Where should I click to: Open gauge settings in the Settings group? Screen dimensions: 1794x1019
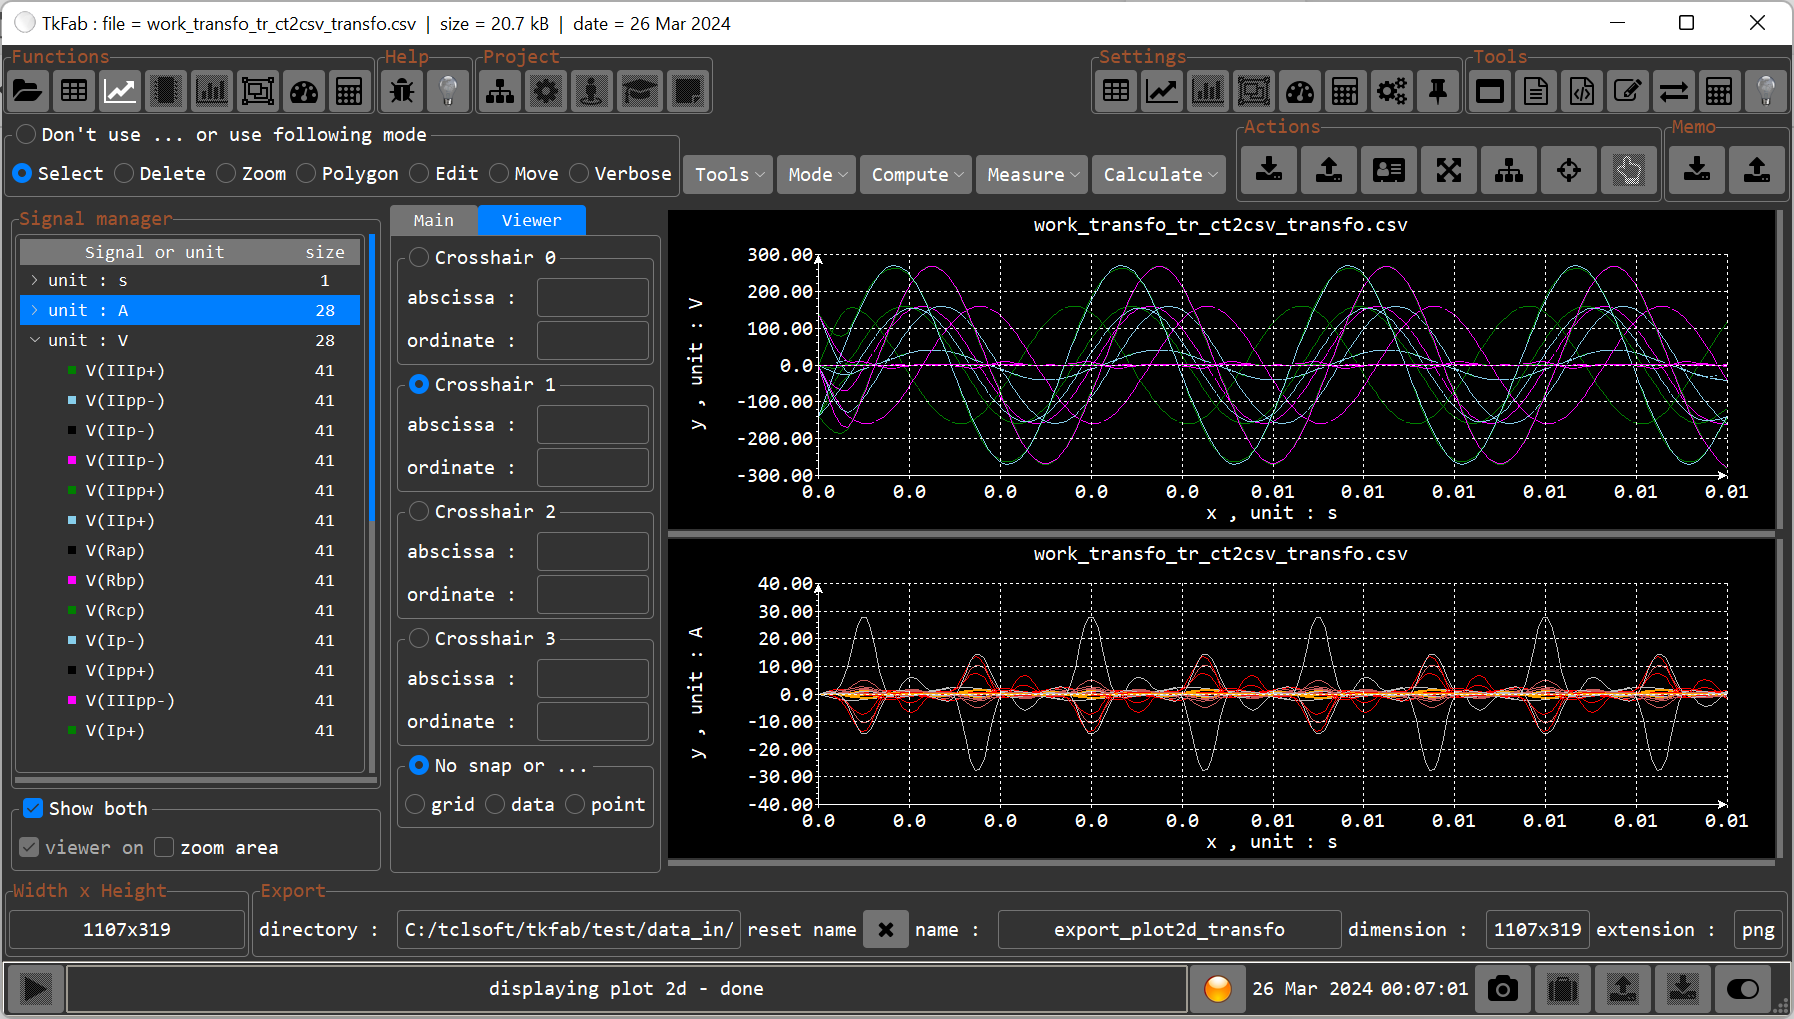[1300, 91]
